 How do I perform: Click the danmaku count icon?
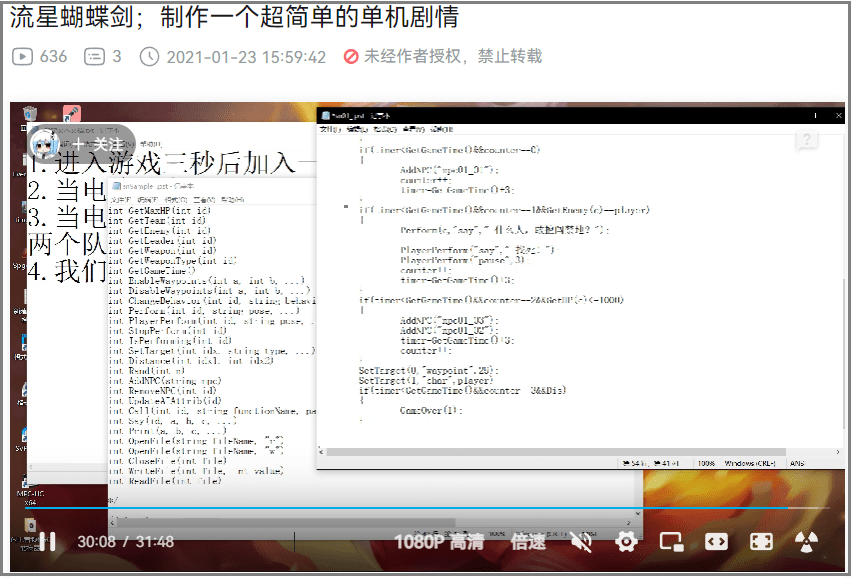pyautogui.click(x=94, y=57)
